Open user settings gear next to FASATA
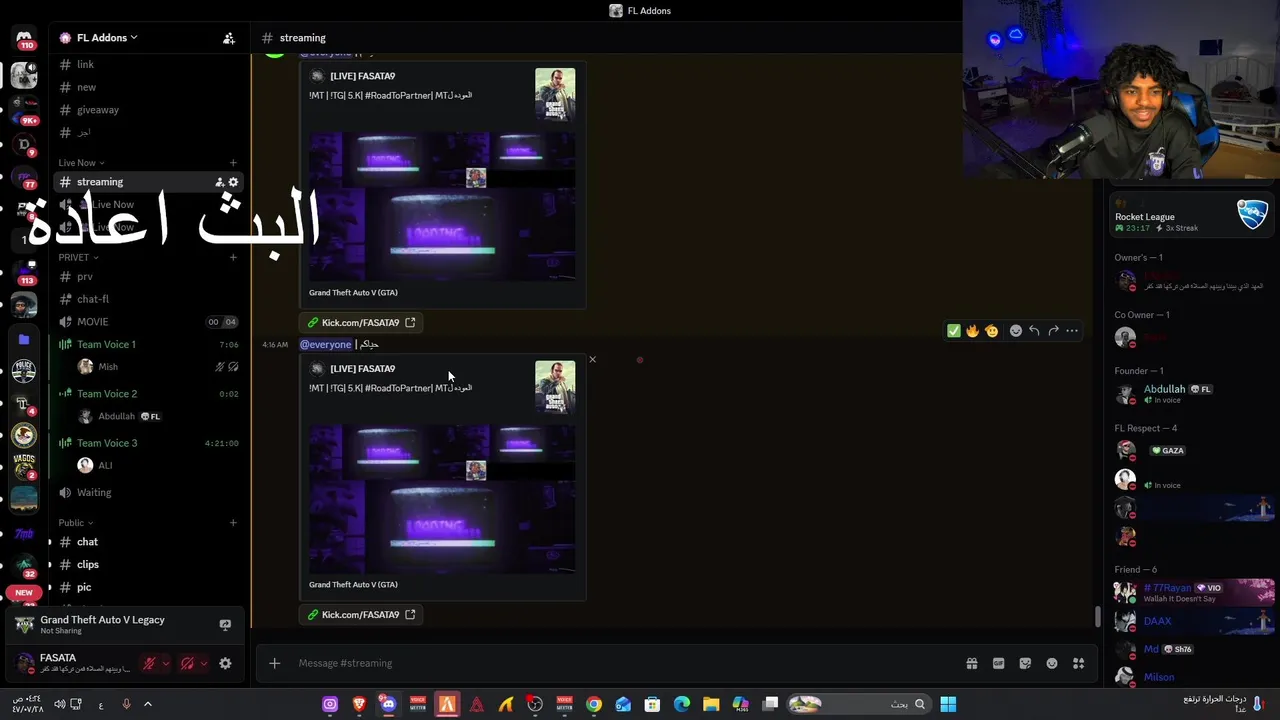The width and height of the screenshot is (1280, 720). (225, 663)
